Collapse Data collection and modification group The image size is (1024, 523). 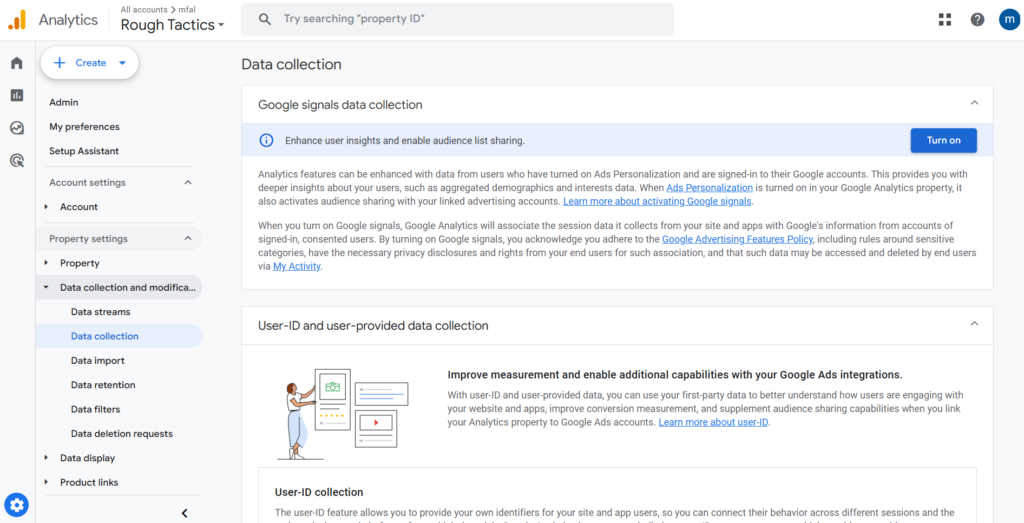pyautogui.click(x=46, y=287)
